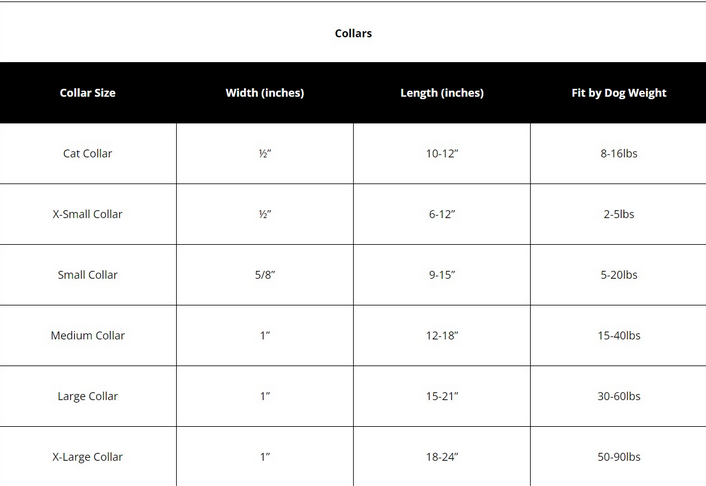Select the X-Small Collar row label
706x486 pixels.
(x=88, y=214)
